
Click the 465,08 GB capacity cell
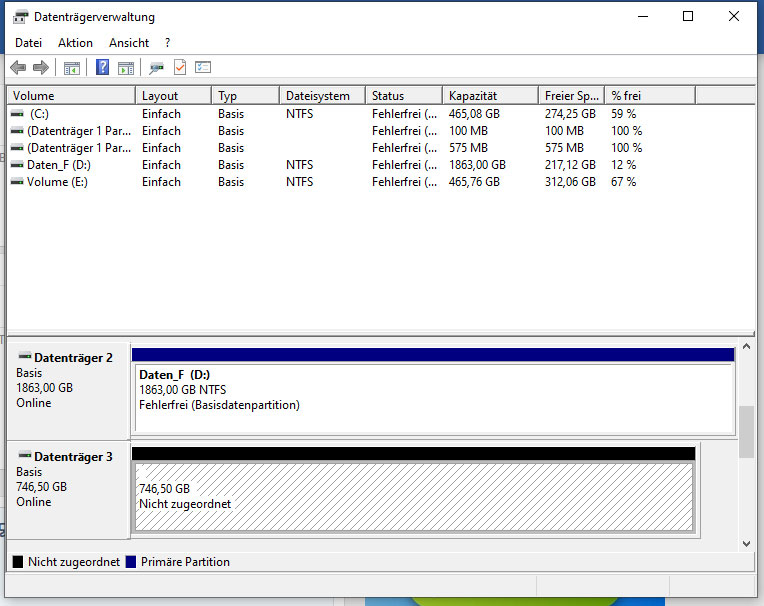pyautogui.click(x=474, y=114)
